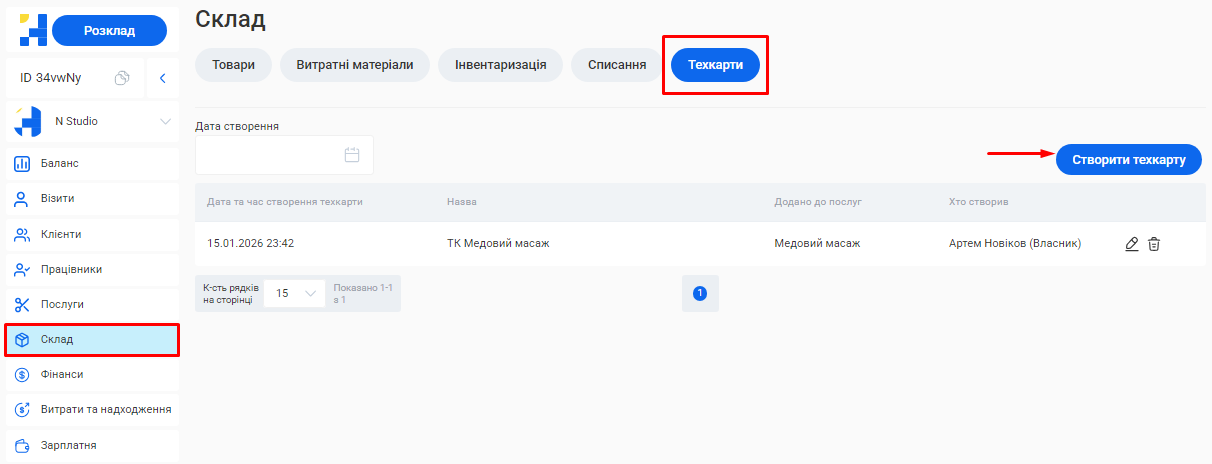Select the Інвентаризація tab

[500, 65]
